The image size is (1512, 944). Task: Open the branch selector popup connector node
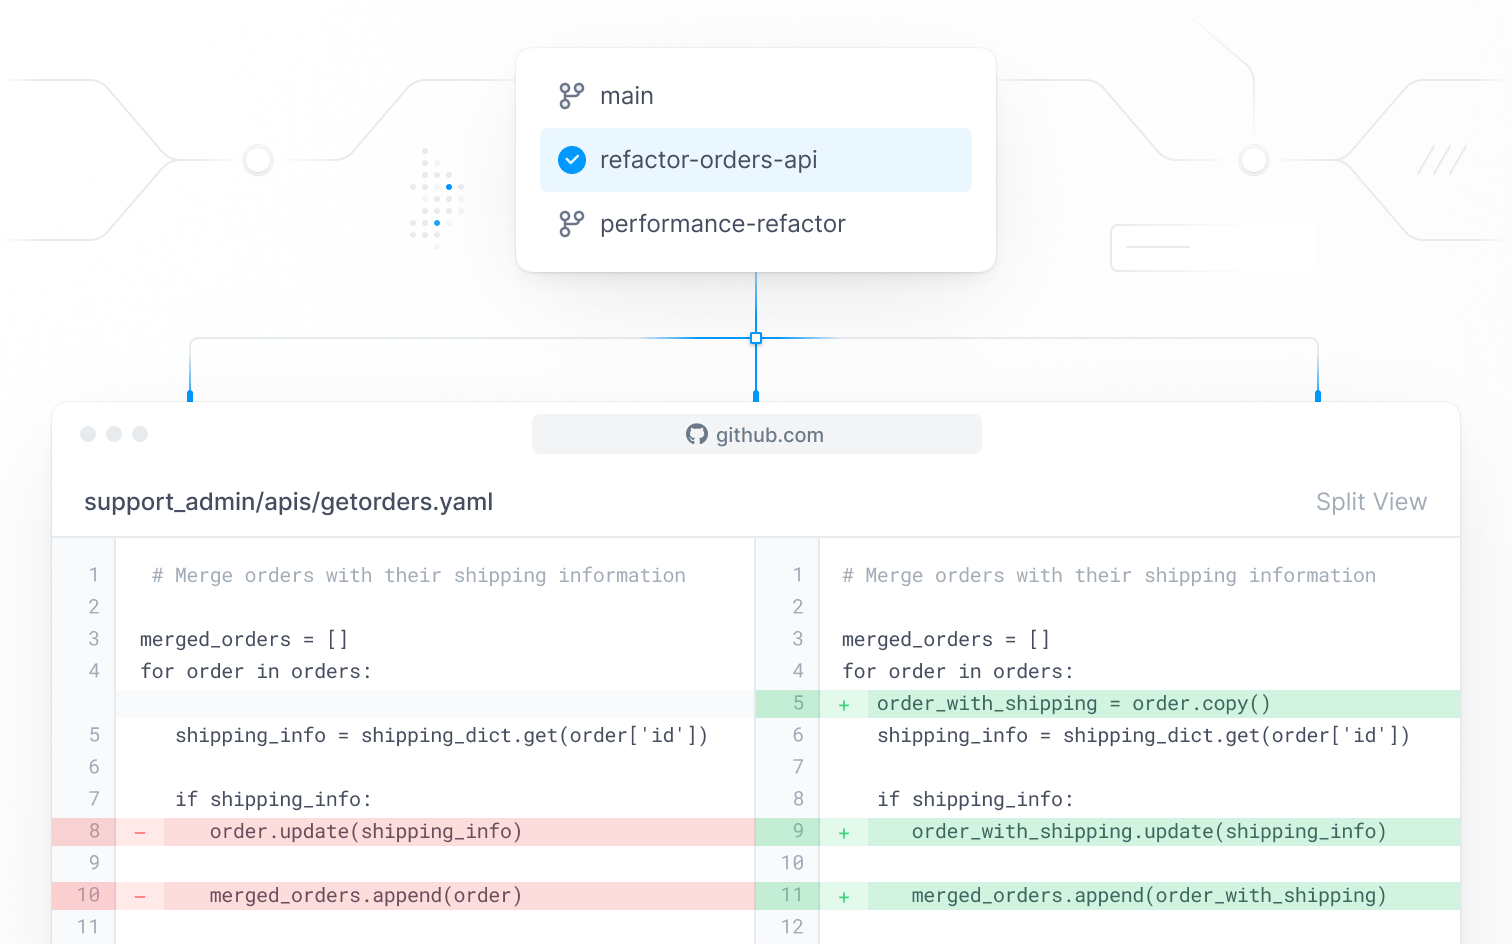pos(756,338)
